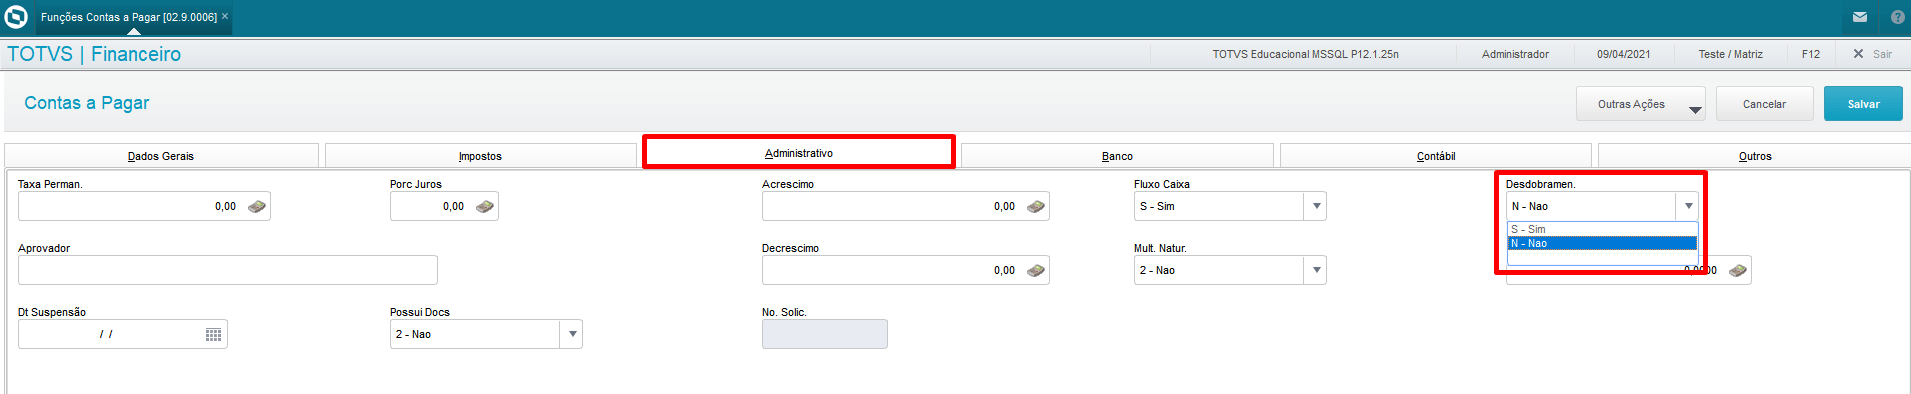Click the Contas a Pagar heading
The height and width of the screenshot is (394, 1911).
tap(87, 103)
